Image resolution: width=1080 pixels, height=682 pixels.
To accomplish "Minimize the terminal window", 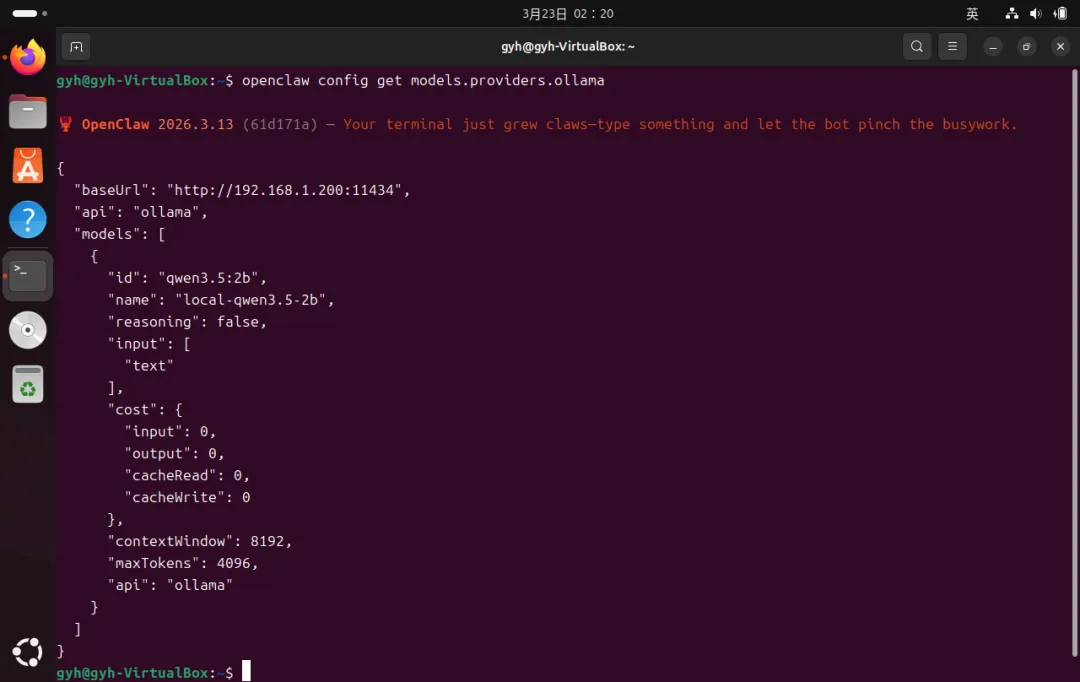I will 993,47.
